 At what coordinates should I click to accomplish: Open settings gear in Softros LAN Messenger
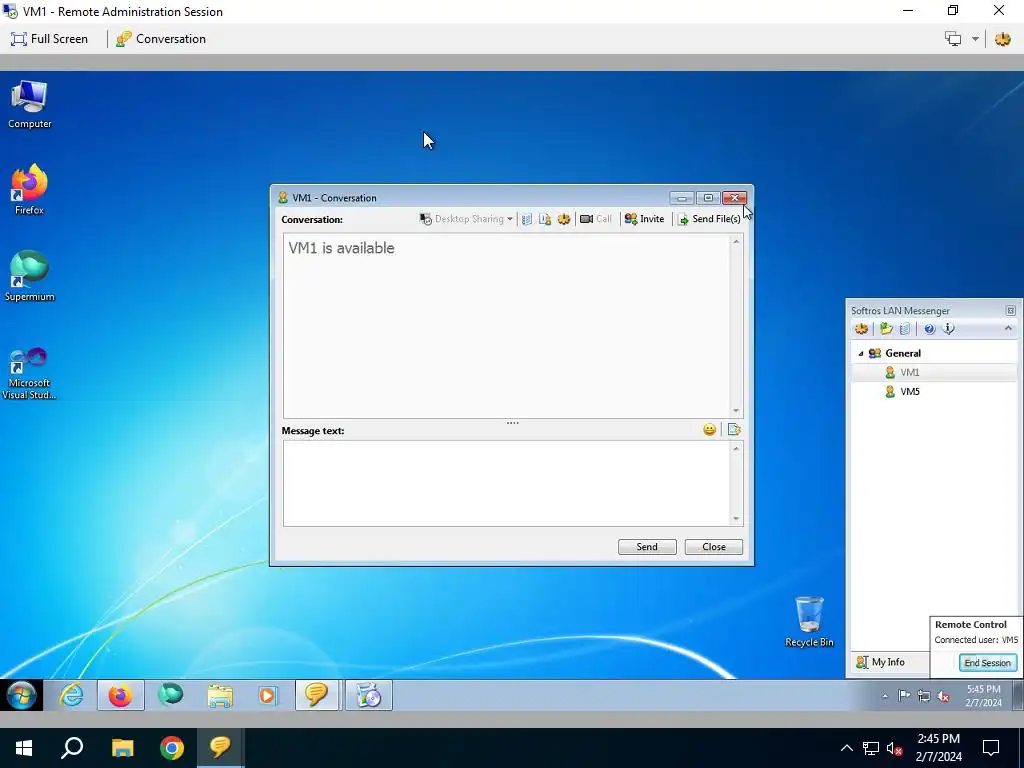pyautogui.click(x=861, y=328)
